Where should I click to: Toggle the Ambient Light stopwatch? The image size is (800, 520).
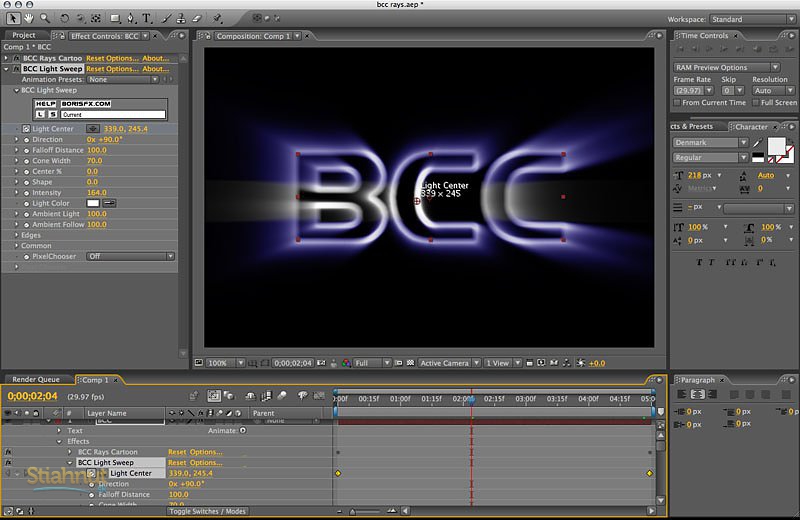pyautogui.click(x=27, y=214)
